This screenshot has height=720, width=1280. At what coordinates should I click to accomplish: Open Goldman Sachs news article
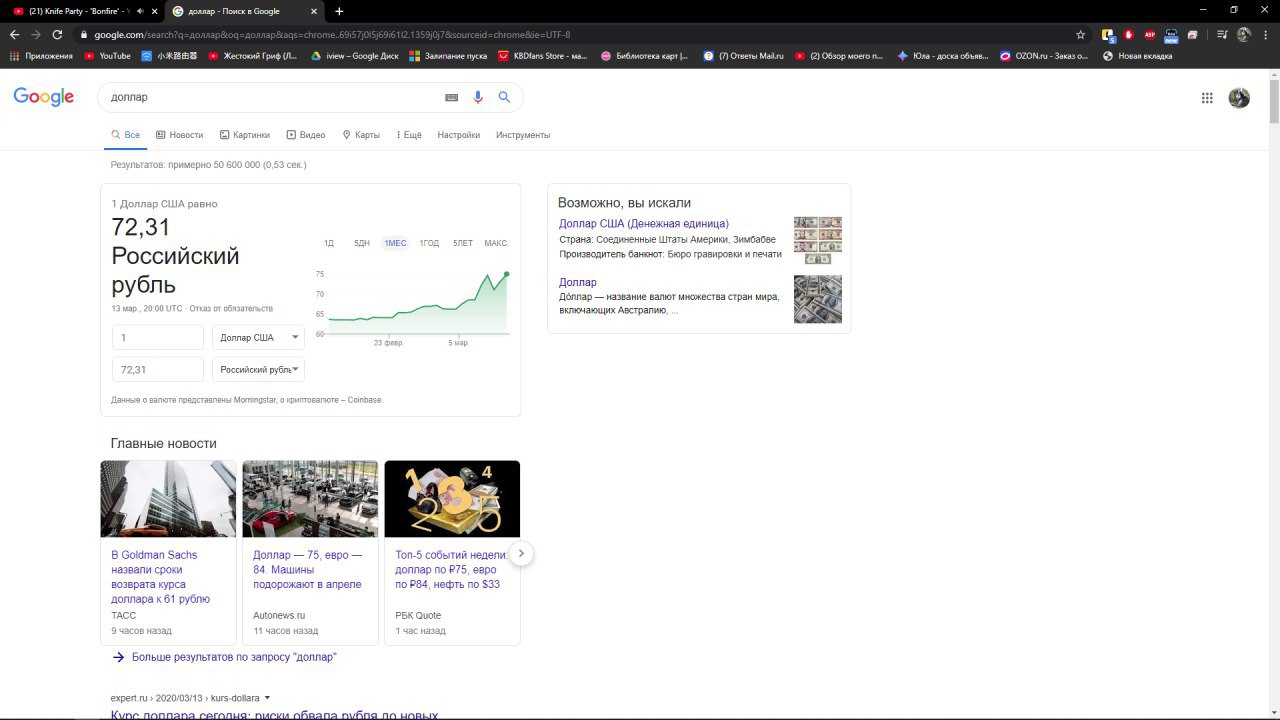[x=161, y=577]
